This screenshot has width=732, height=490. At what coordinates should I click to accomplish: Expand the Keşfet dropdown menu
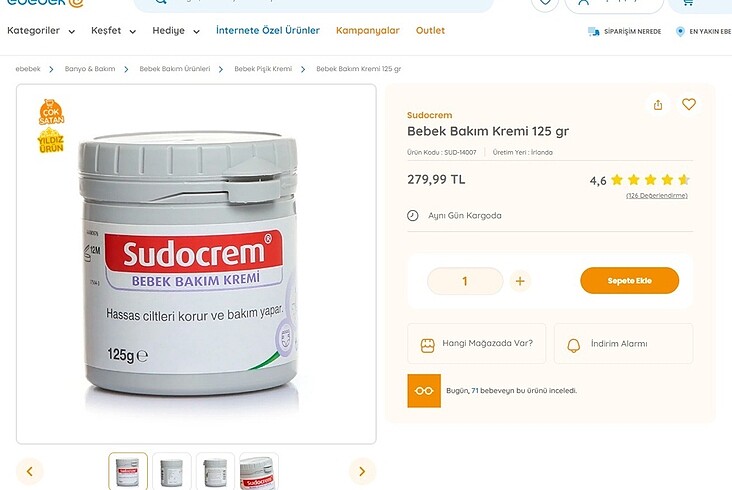point(113,31)
